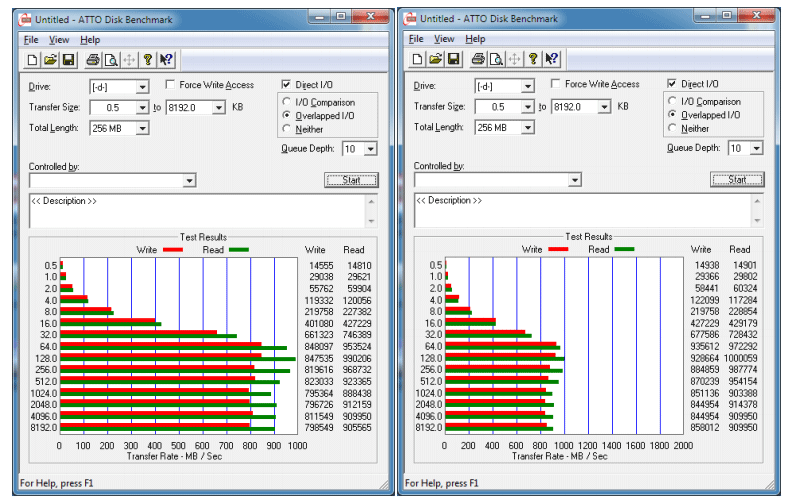
Task: Click ATTO app icon in left title bar
Action: 25,20
